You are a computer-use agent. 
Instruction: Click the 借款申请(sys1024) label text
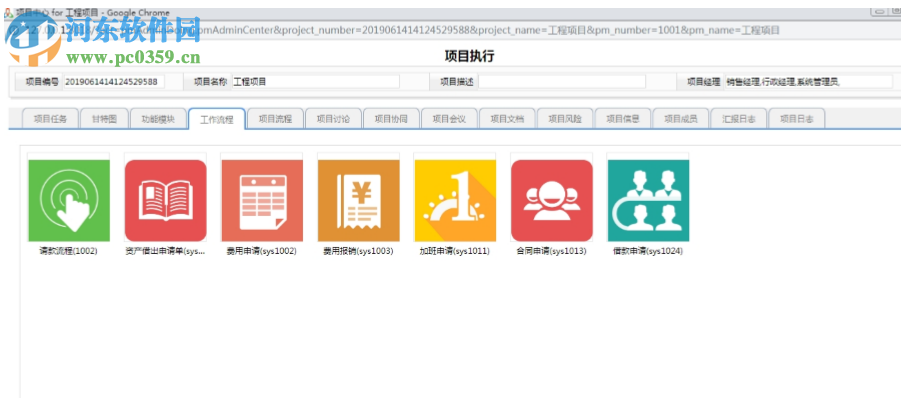pos(648,251)
